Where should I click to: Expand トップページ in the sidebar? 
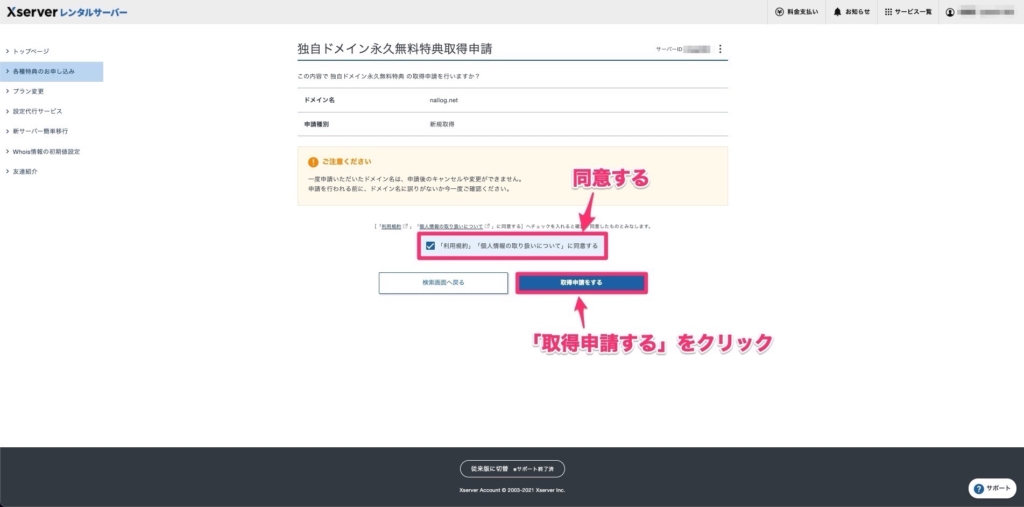31,51
